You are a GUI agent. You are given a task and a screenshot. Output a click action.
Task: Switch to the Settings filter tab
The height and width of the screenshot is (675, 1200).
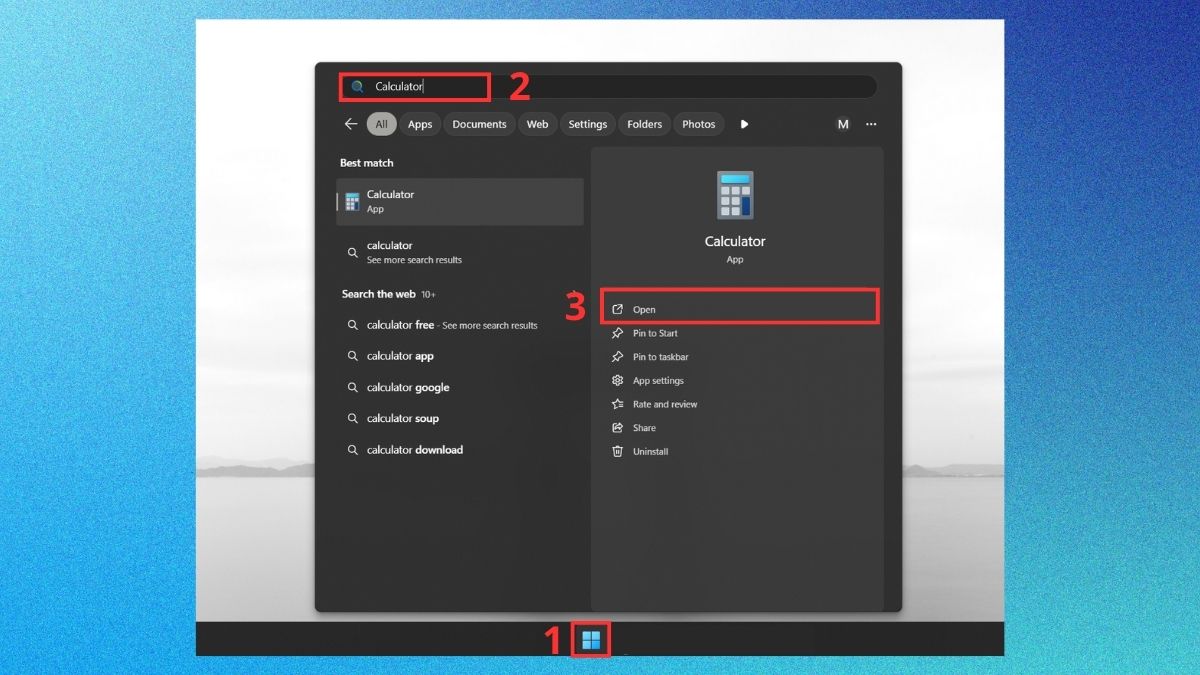(588, 124)
